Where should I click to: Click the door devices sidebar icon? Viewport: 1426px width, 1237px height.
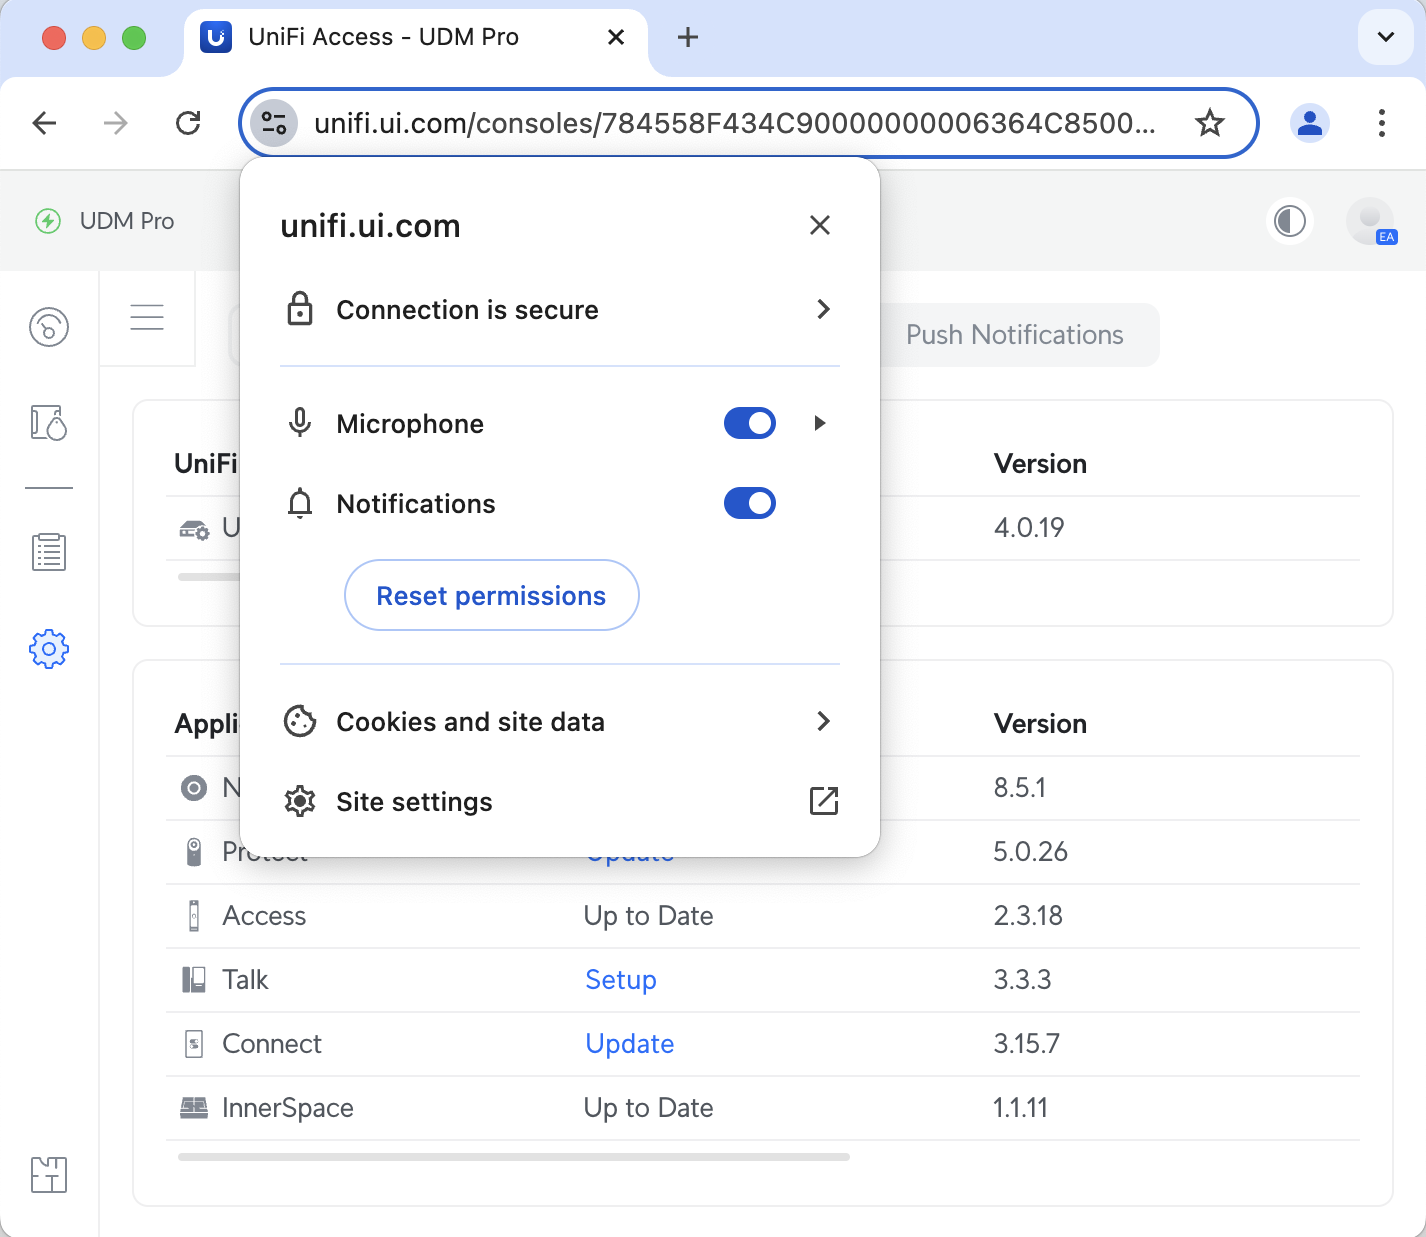pos(49,423)
